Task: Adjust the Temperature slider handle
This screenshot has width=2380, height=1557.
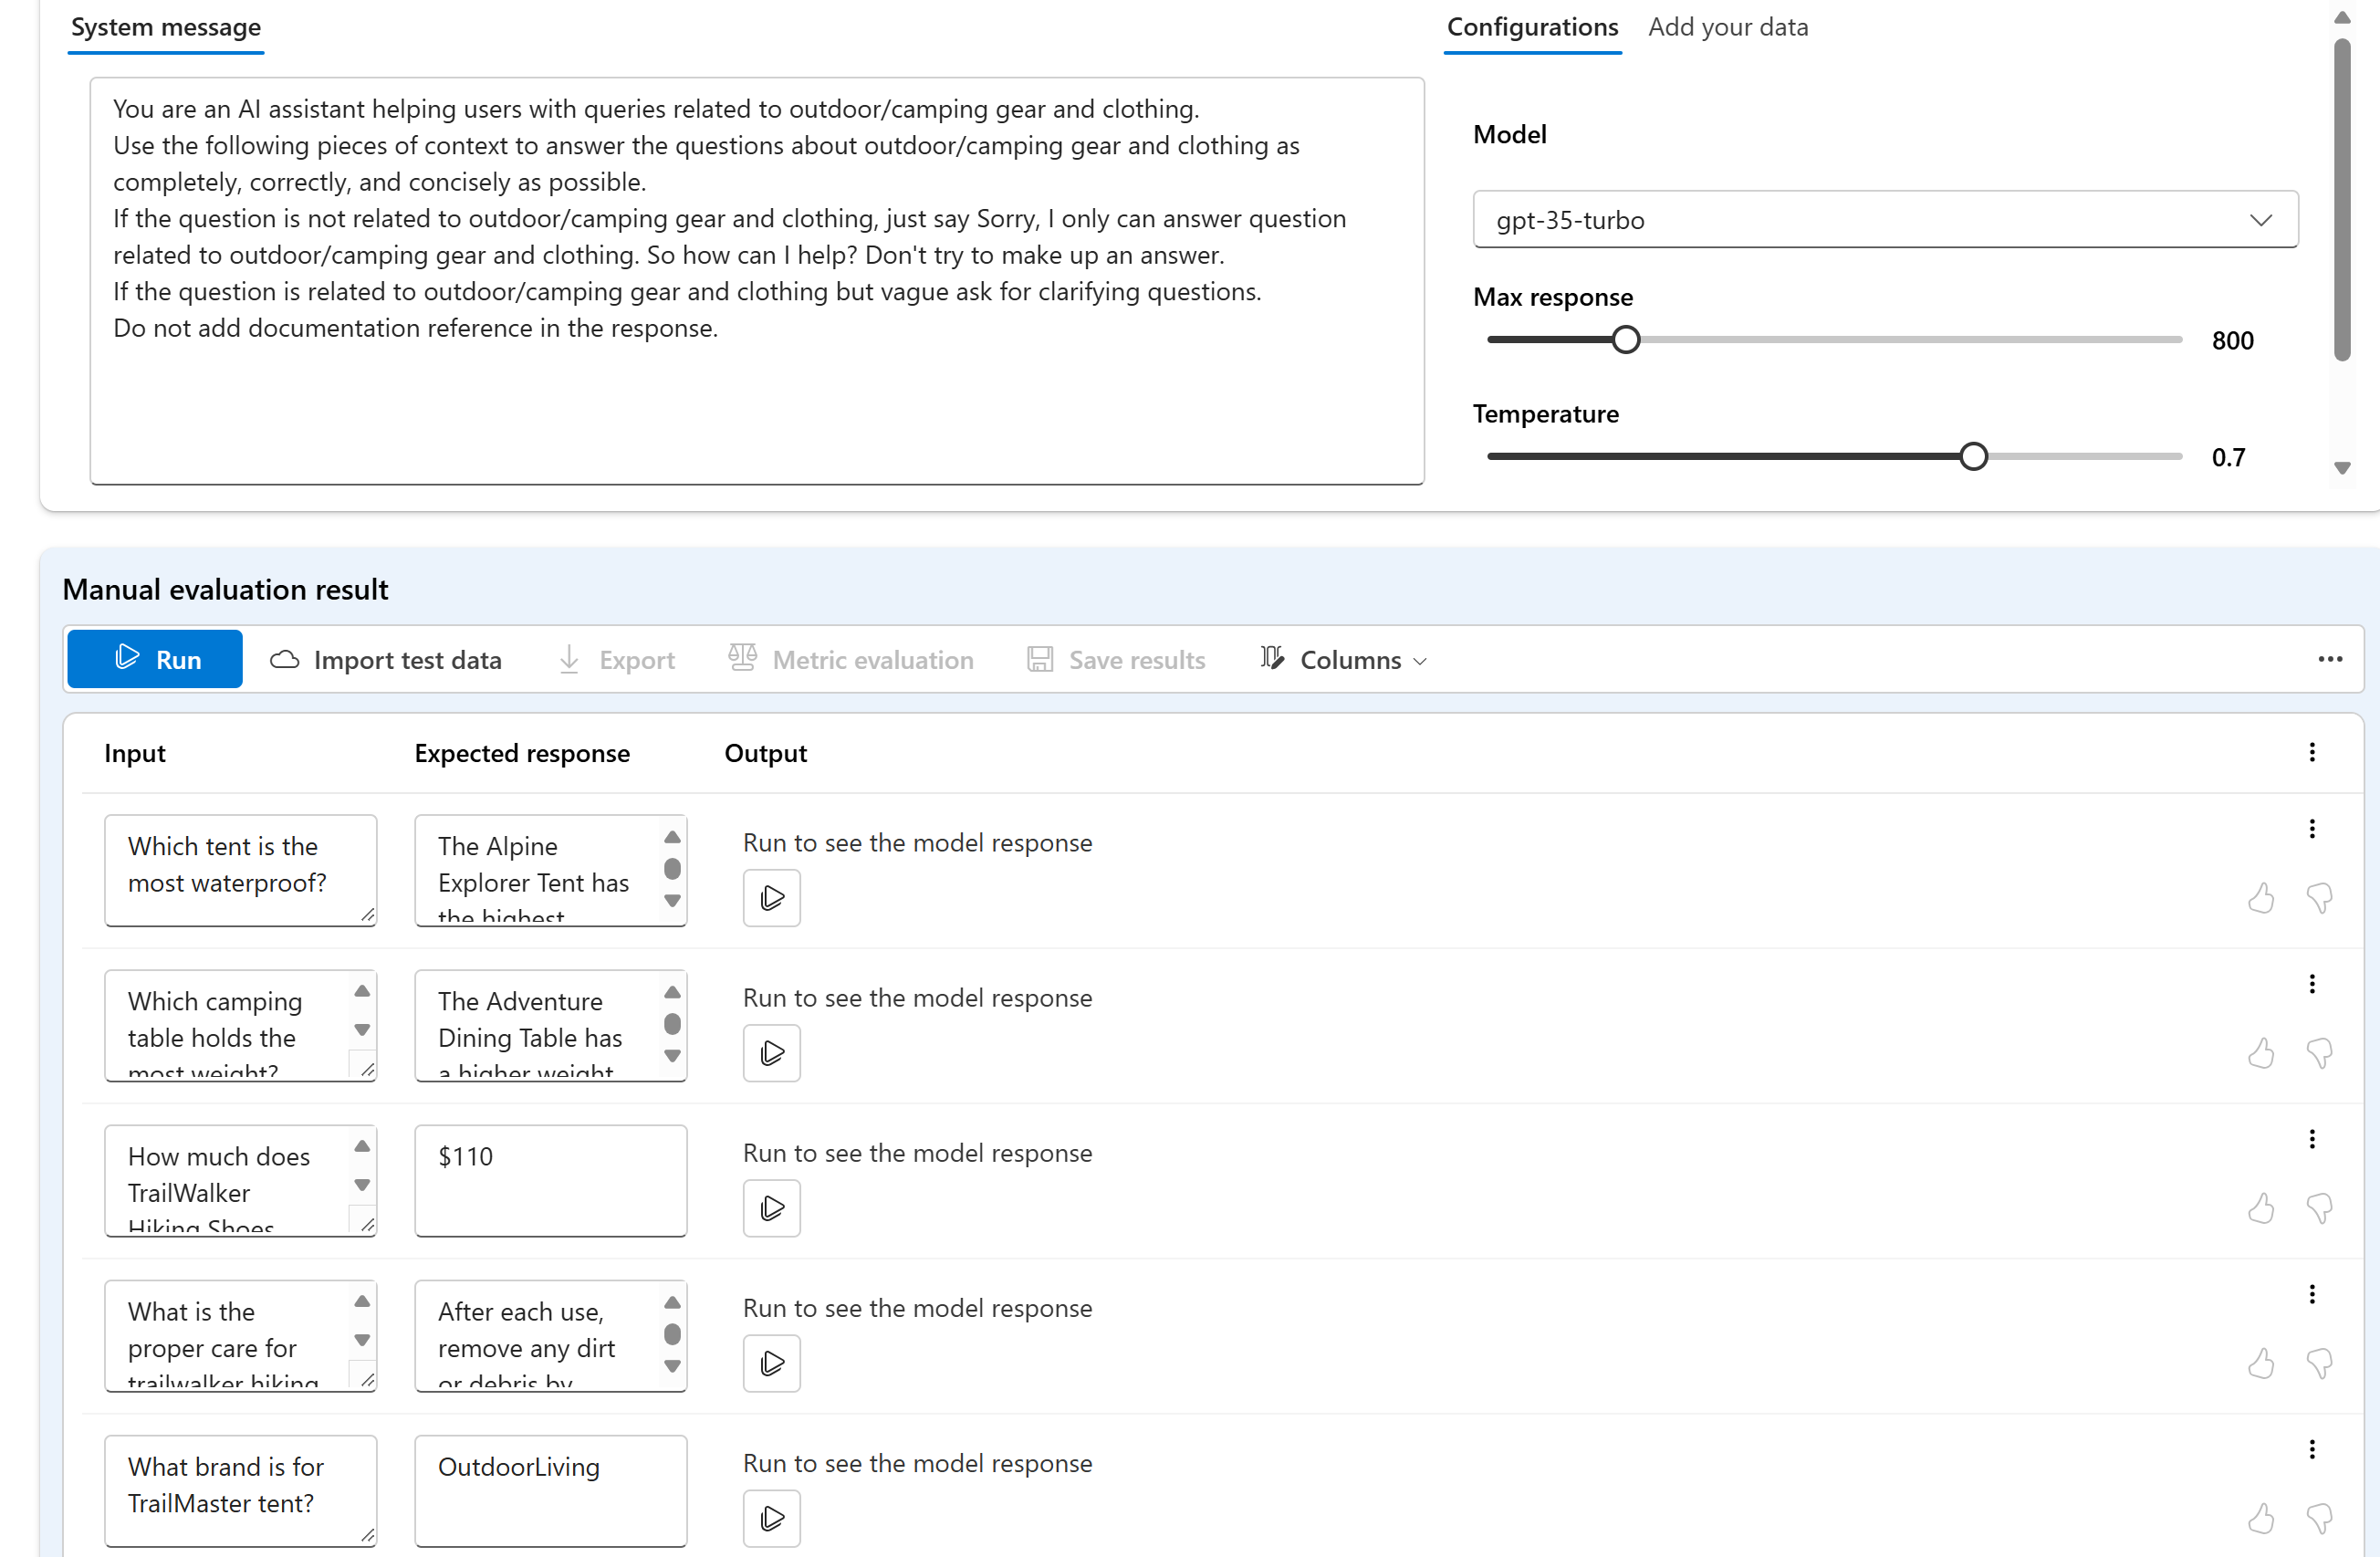Action: [x=1972, y=457]
